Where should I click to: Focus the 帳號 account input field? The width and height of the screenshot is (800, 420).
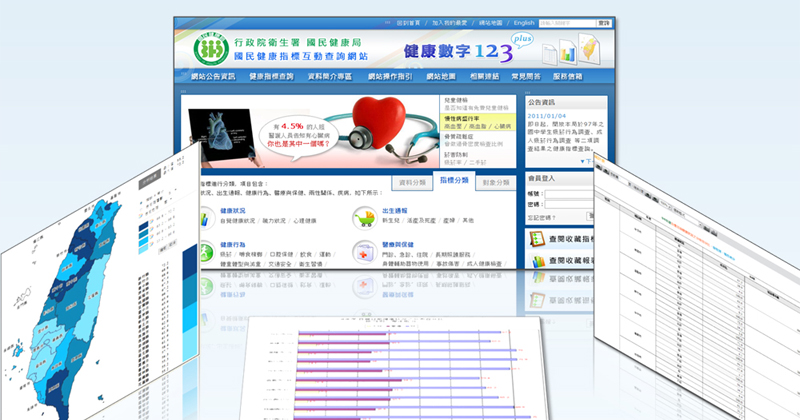(569, 194)
